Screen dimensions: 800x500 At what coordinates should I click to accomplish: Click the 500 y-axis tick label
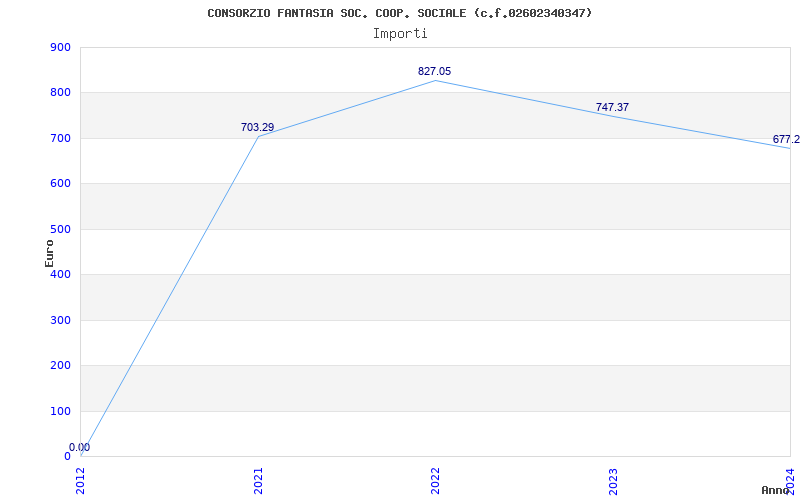(60, 229)
